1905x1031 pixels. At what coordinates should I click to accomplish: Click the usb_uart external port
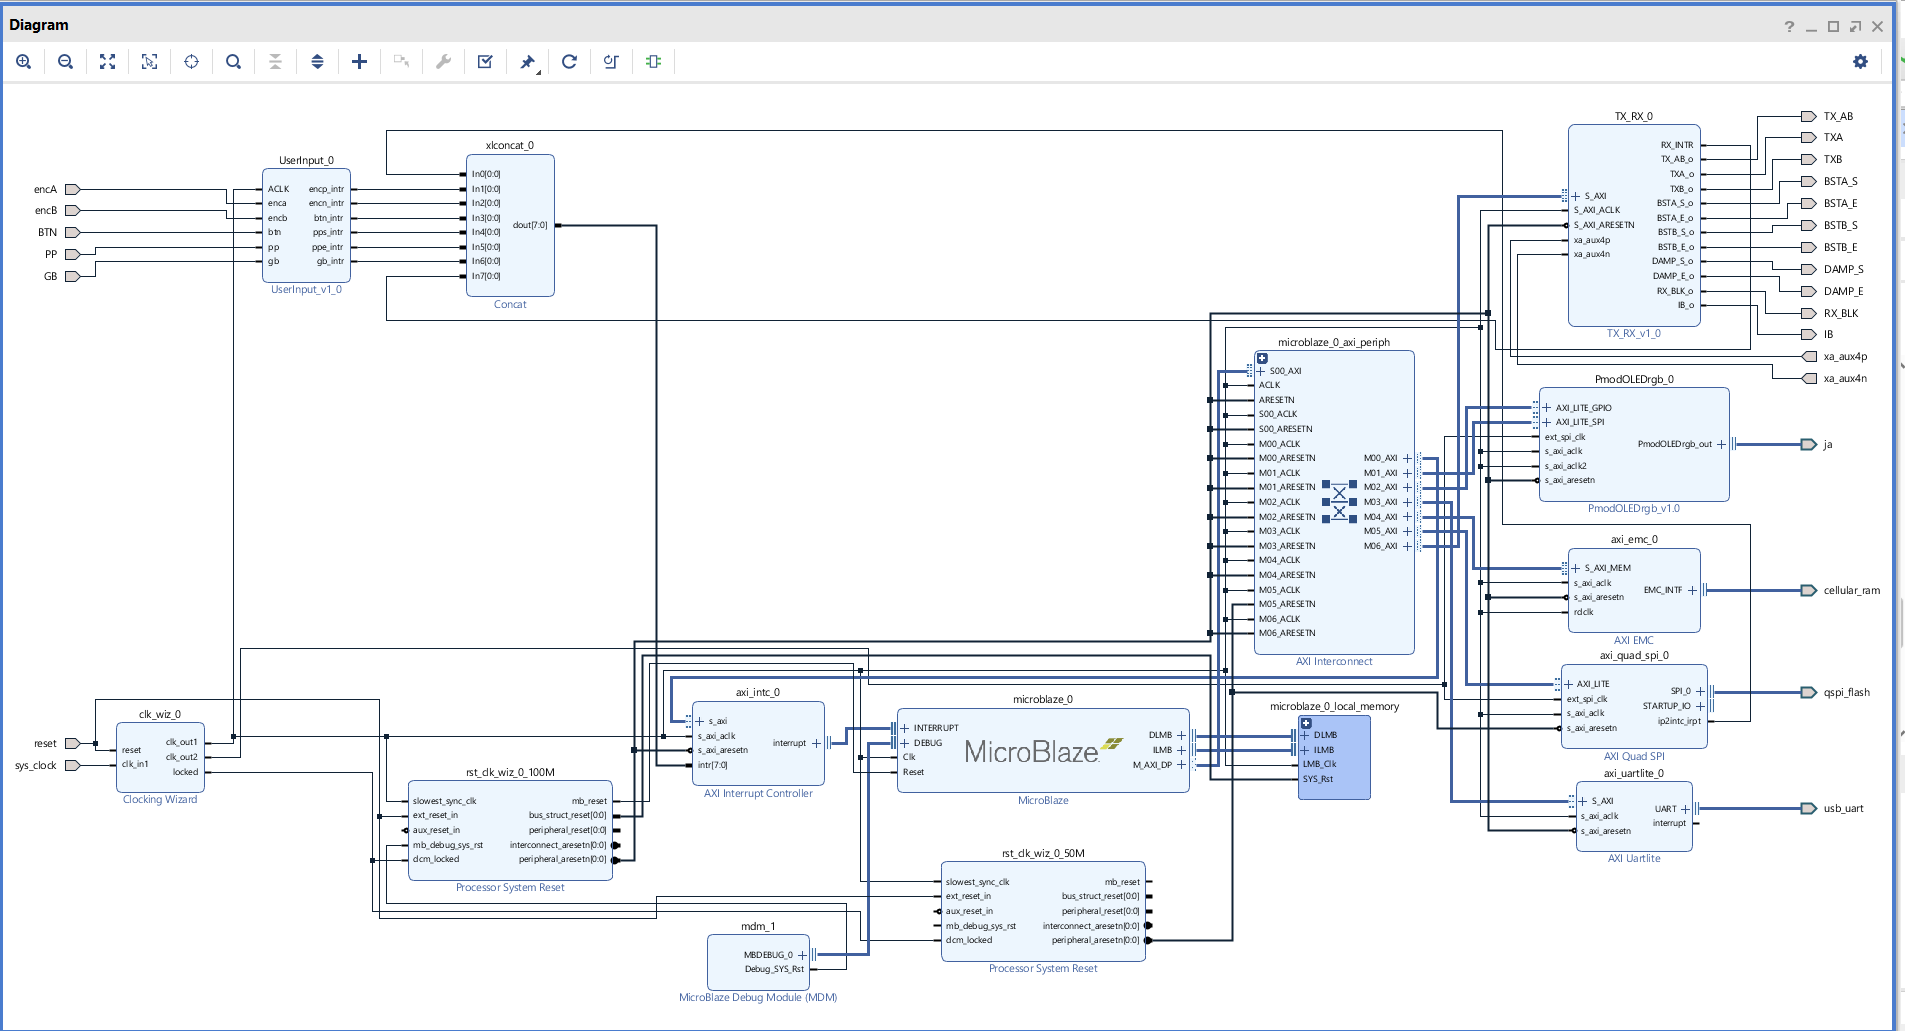[x=1808, y=808]
